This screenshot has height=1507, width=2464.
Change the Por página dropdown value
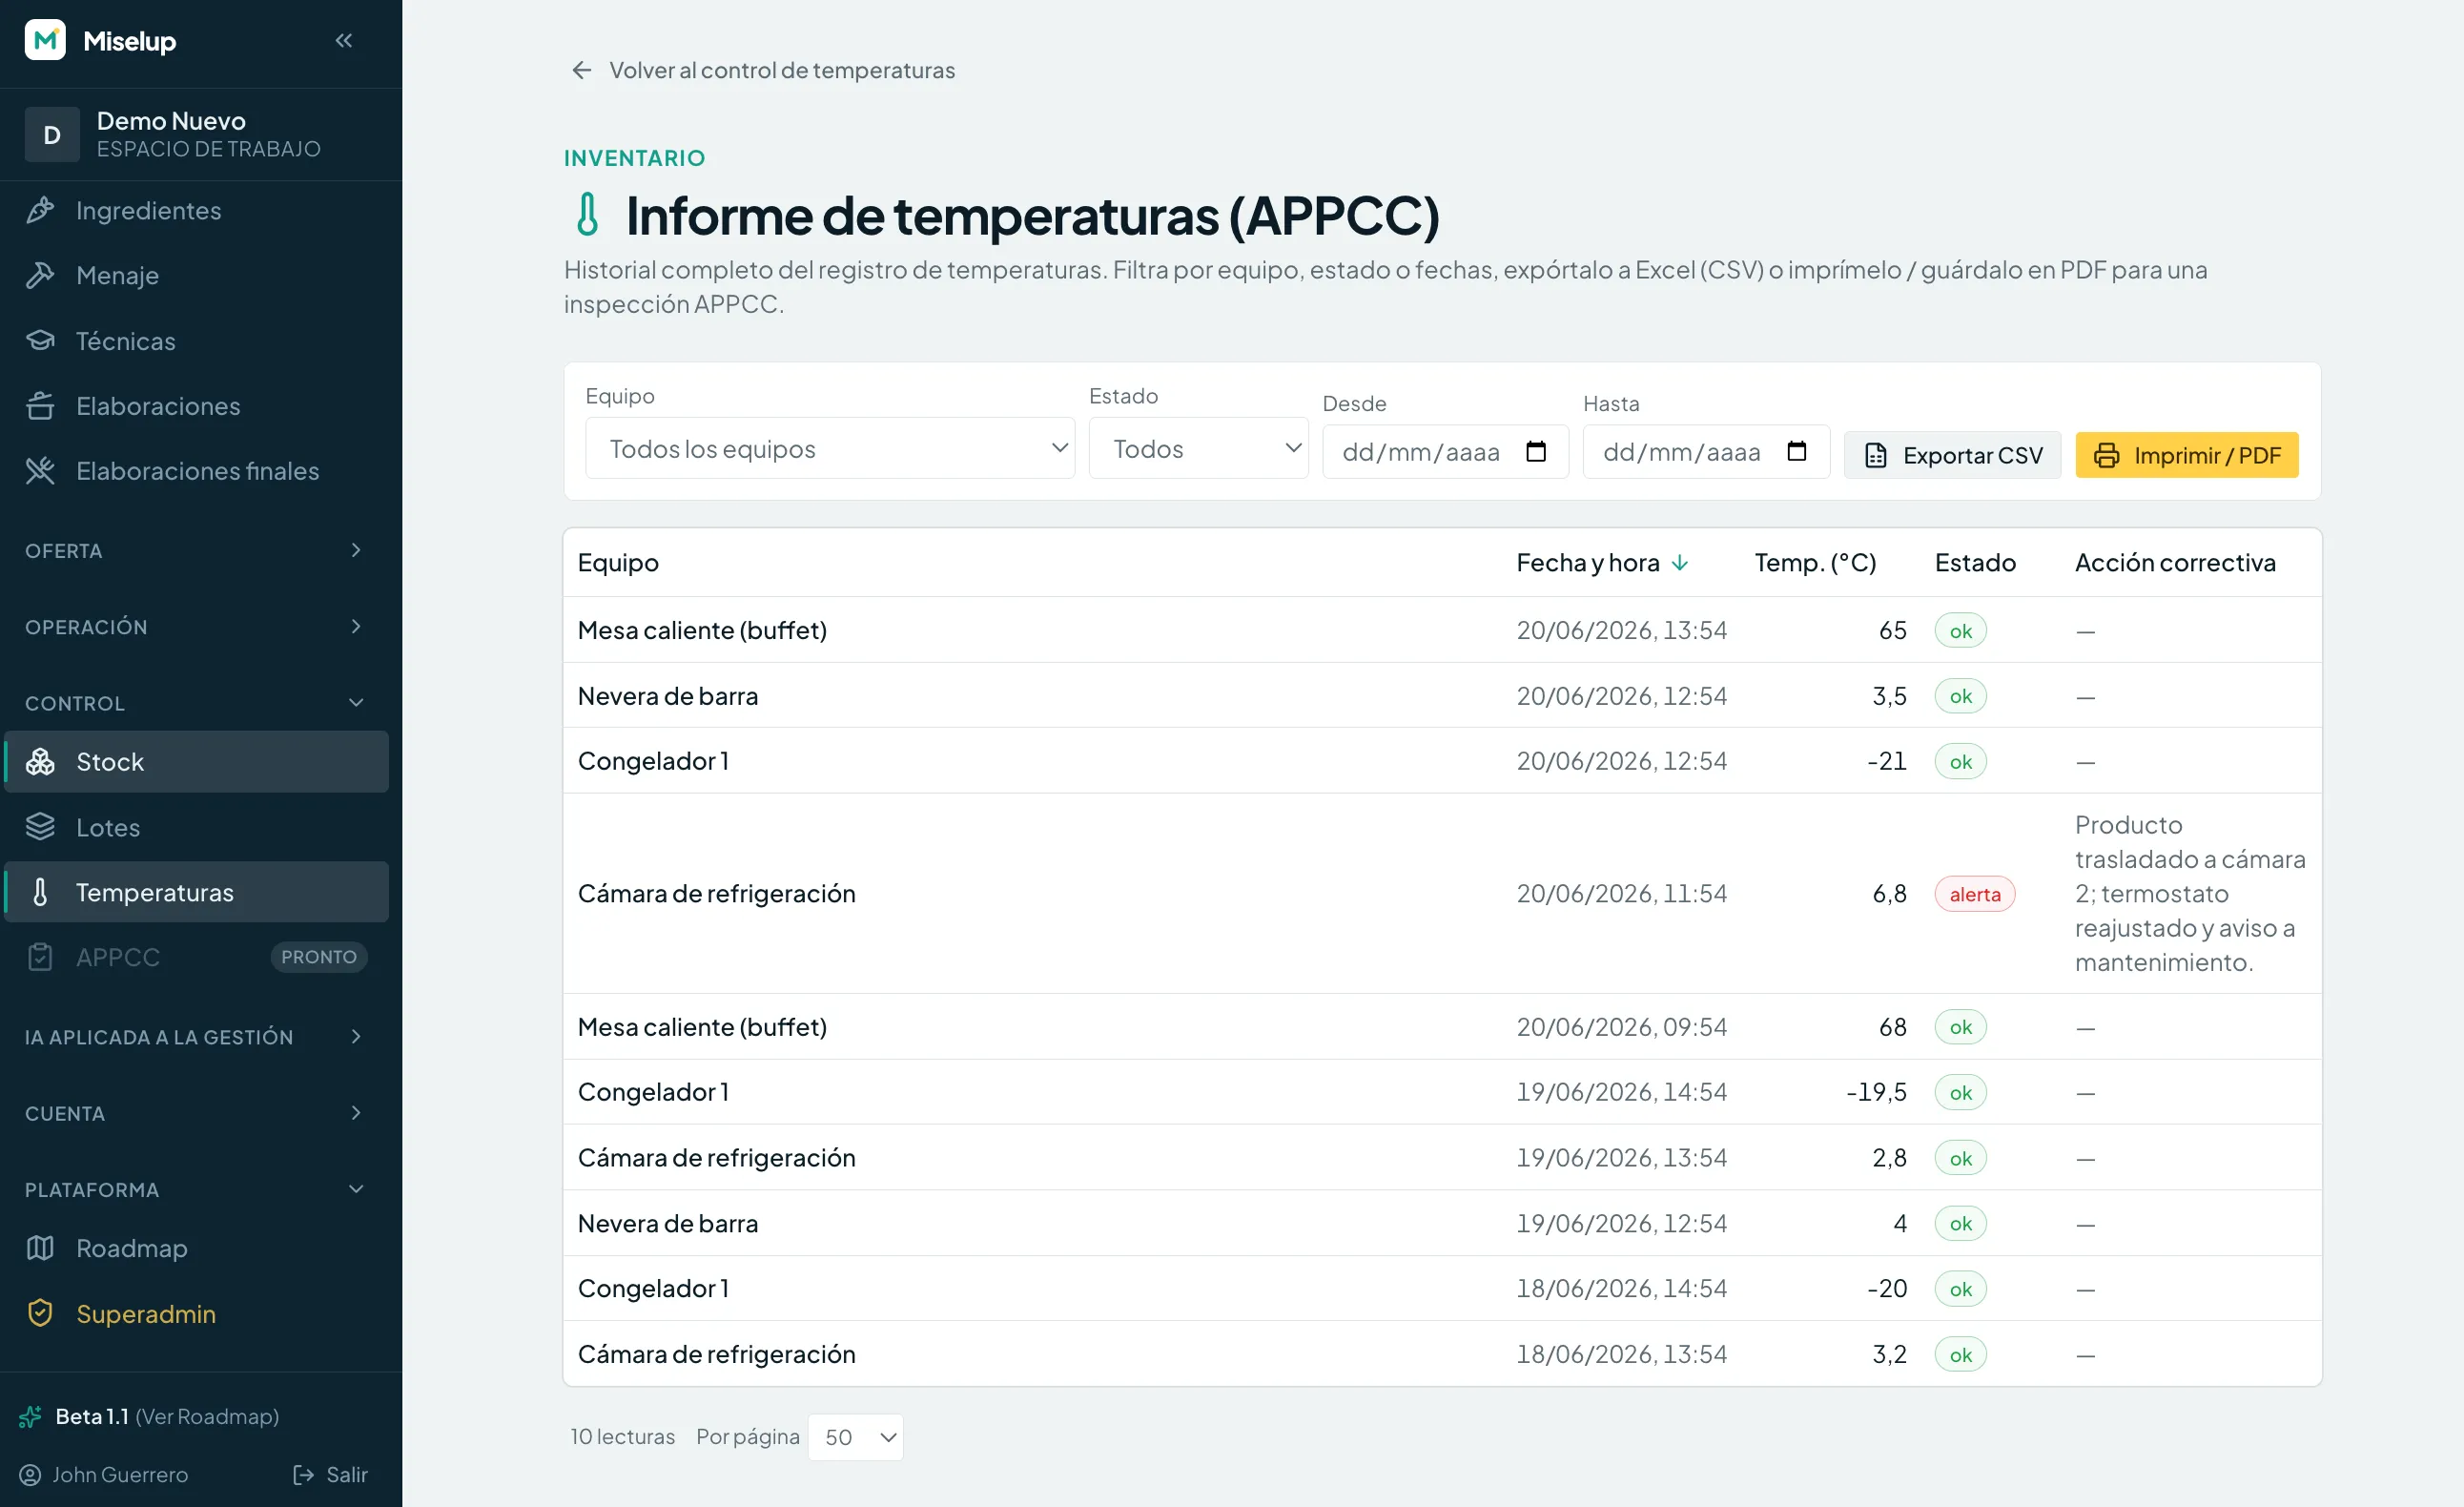[855, 1437]
